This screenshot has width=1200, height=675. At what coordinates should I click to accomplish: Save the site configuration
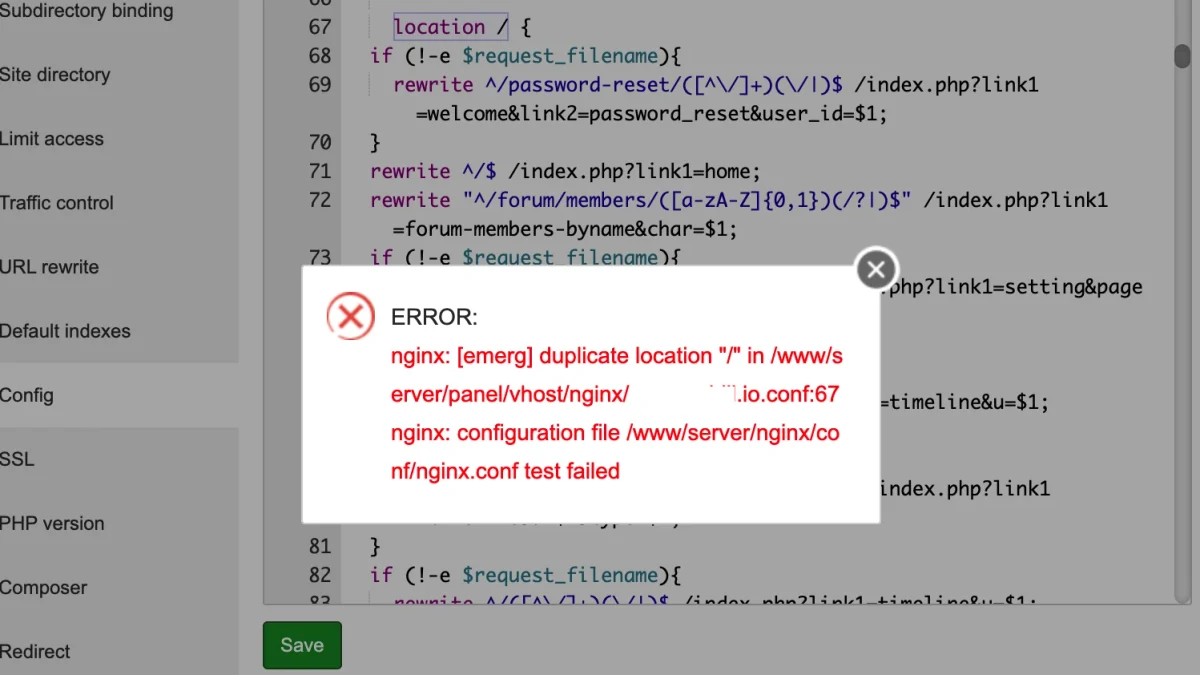click(x=302, y=645)
